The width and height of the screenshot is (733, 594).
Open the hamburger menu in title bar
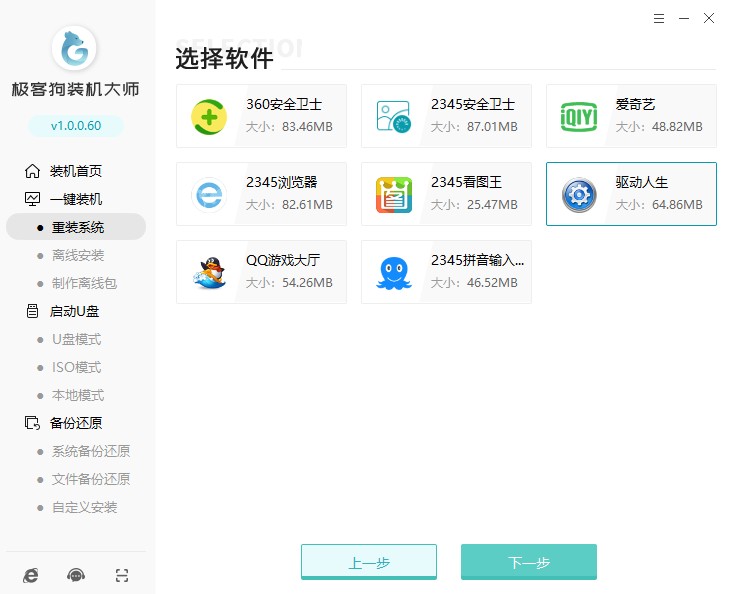(x=658, y=18)
